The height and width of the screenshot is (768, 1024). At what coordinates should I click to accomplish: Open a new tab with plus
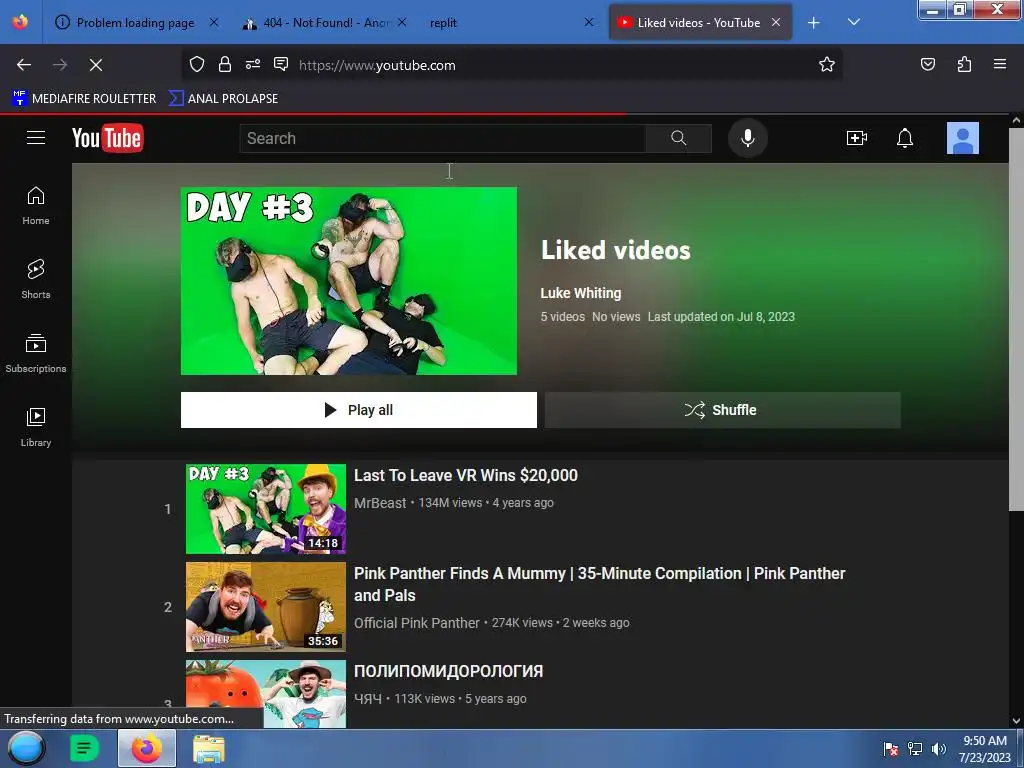pos(814,23)
